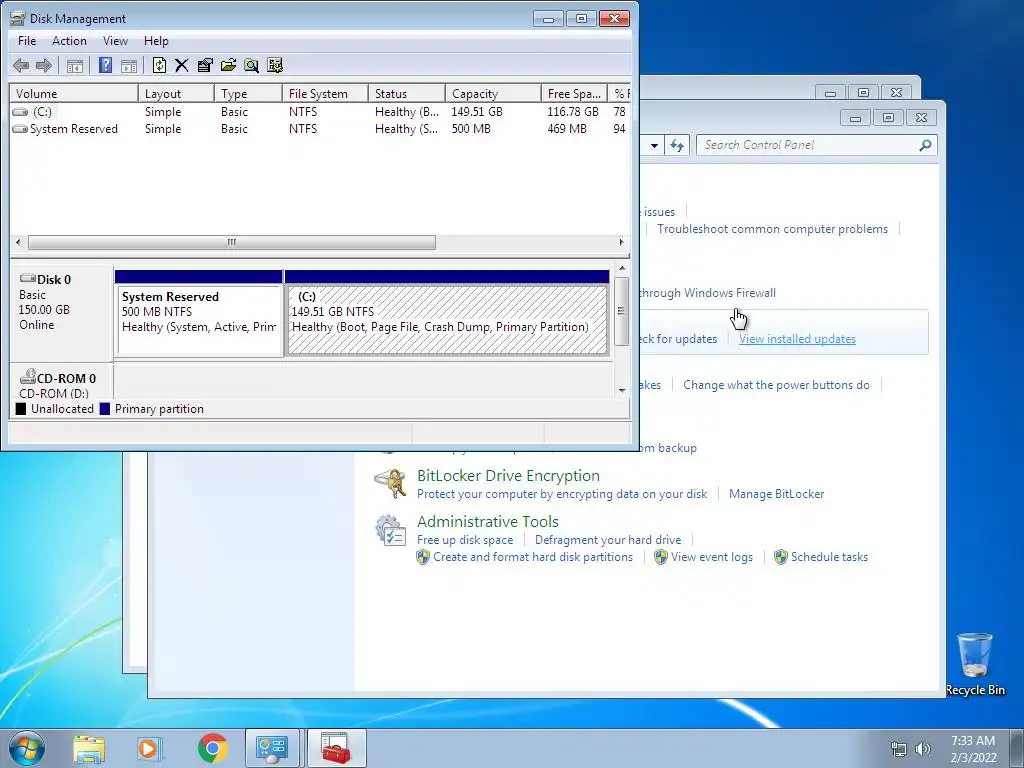Open File Explorer from taskbar
The image size is (1024, 768).
click(x=89, y=748)
